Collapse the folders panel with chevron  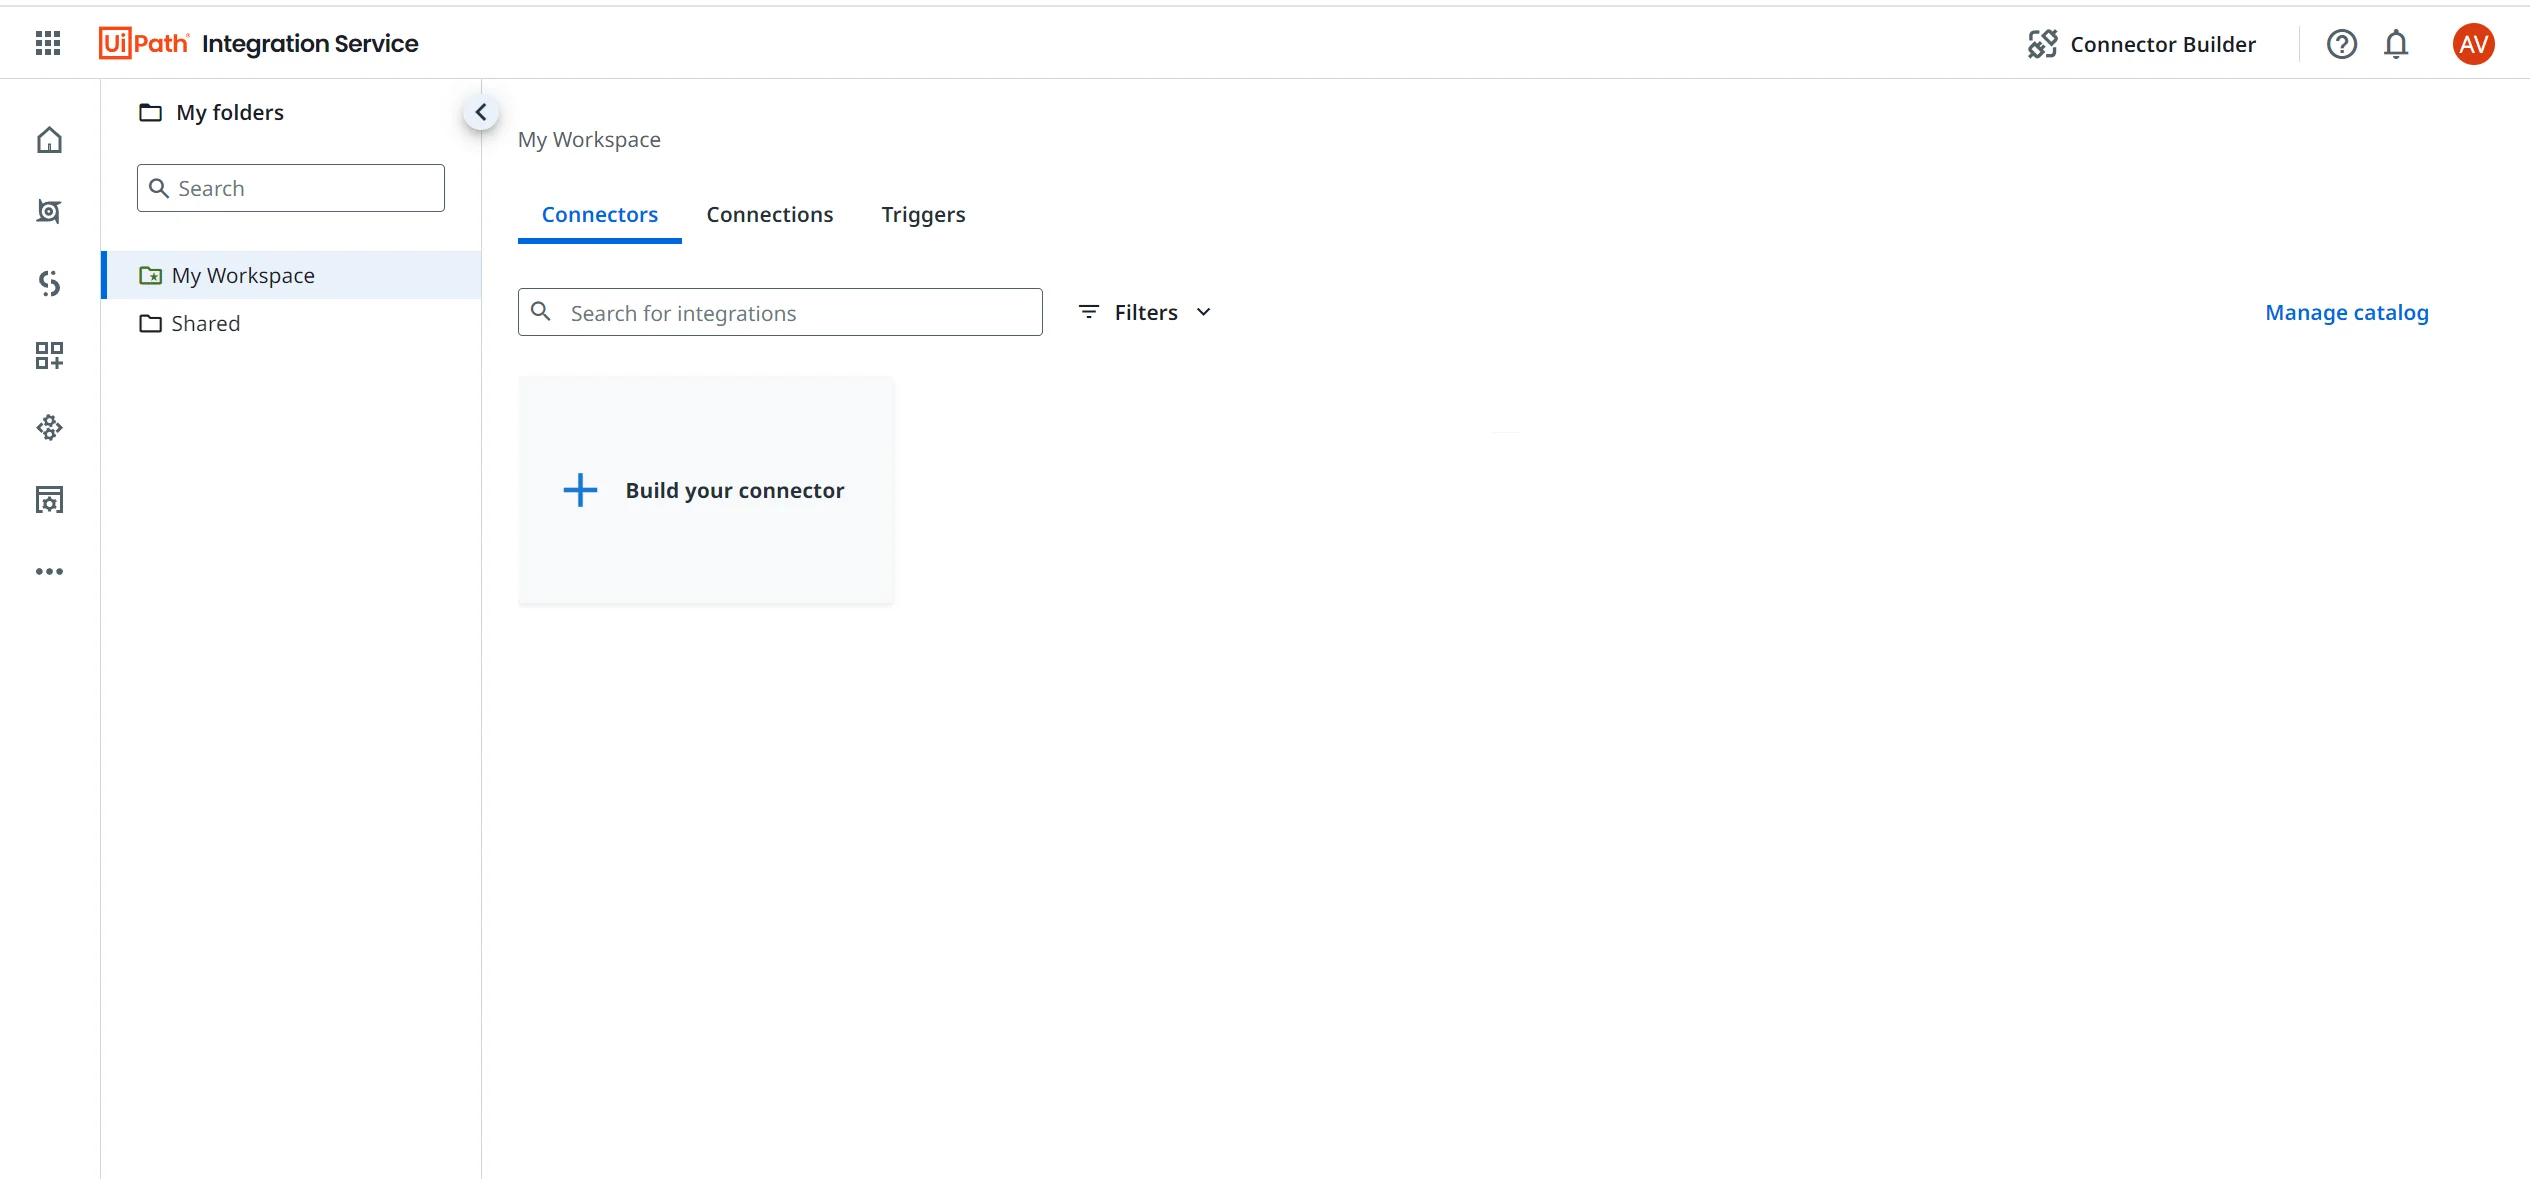point(481,112)
